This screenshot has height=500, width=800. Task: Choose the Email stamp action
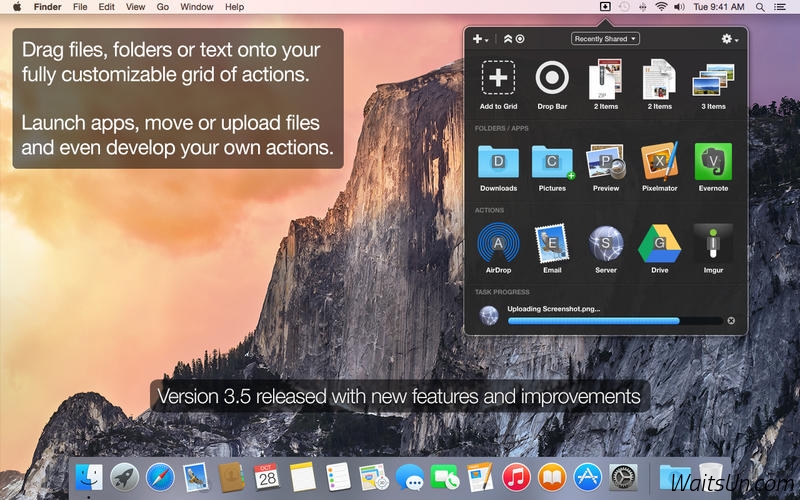click(552, 243)
